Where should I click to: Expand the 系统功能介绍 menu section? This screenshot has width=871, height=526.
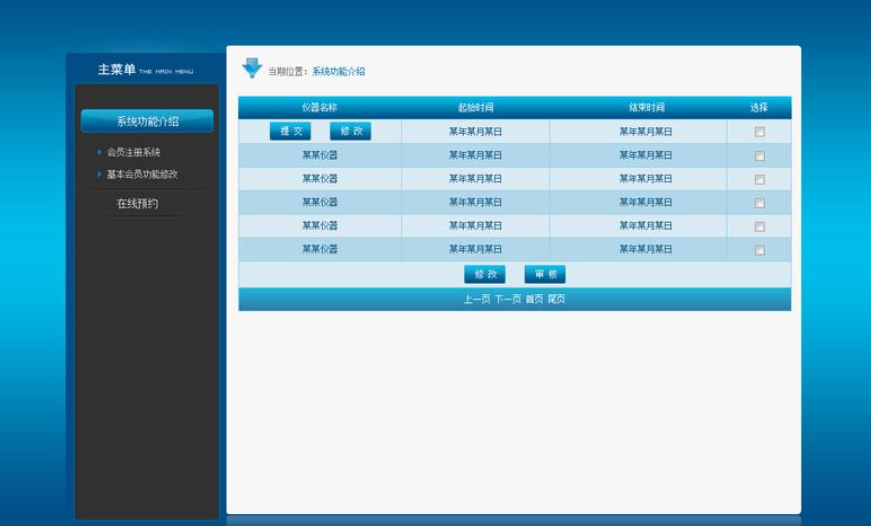click(x=147, y=121)
